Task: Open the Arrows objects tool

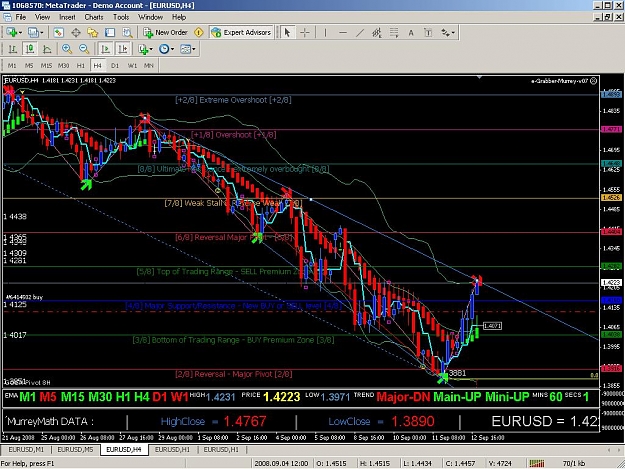Action: click(445, 33)
